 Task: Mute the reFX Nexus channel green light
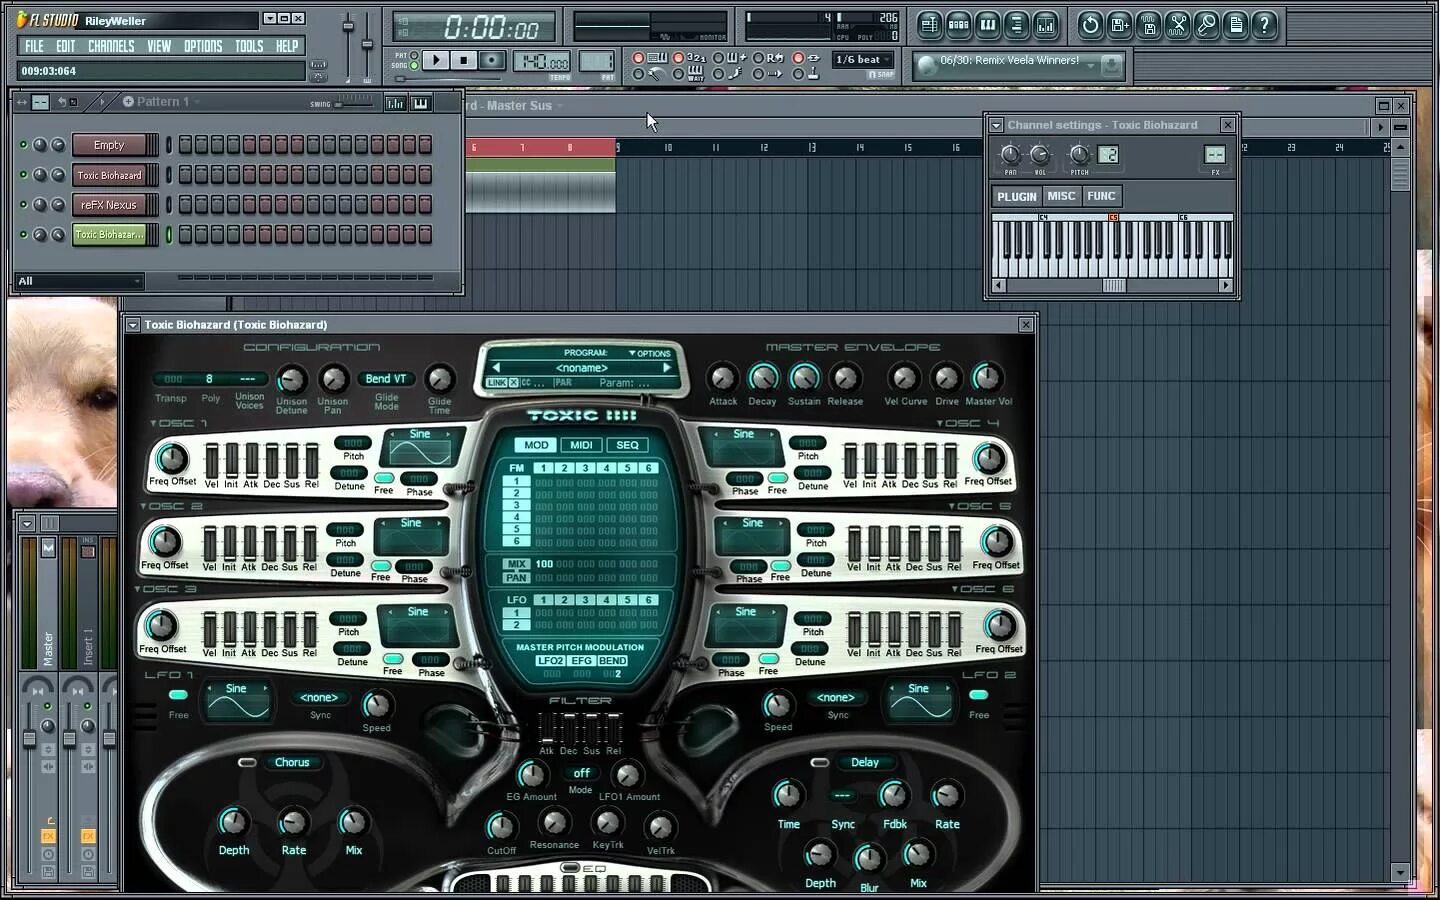23,205
